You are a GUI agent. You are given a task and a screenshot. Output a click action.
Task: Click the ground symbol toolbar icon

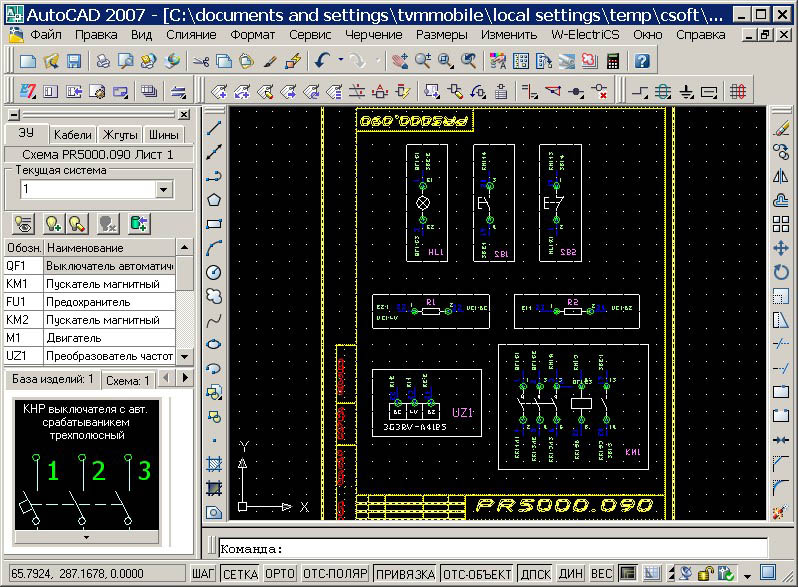pyautogui.click(x=687, y=92)
